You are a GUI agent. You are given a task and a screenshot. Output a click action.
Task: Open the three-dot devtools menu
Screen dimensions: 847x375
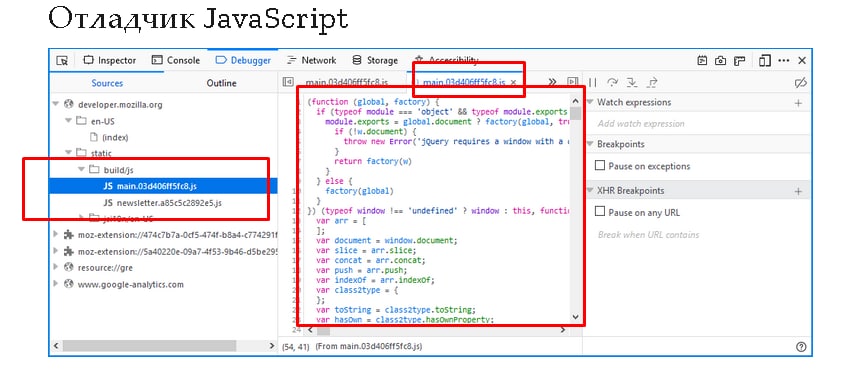(x=784, y=61)
